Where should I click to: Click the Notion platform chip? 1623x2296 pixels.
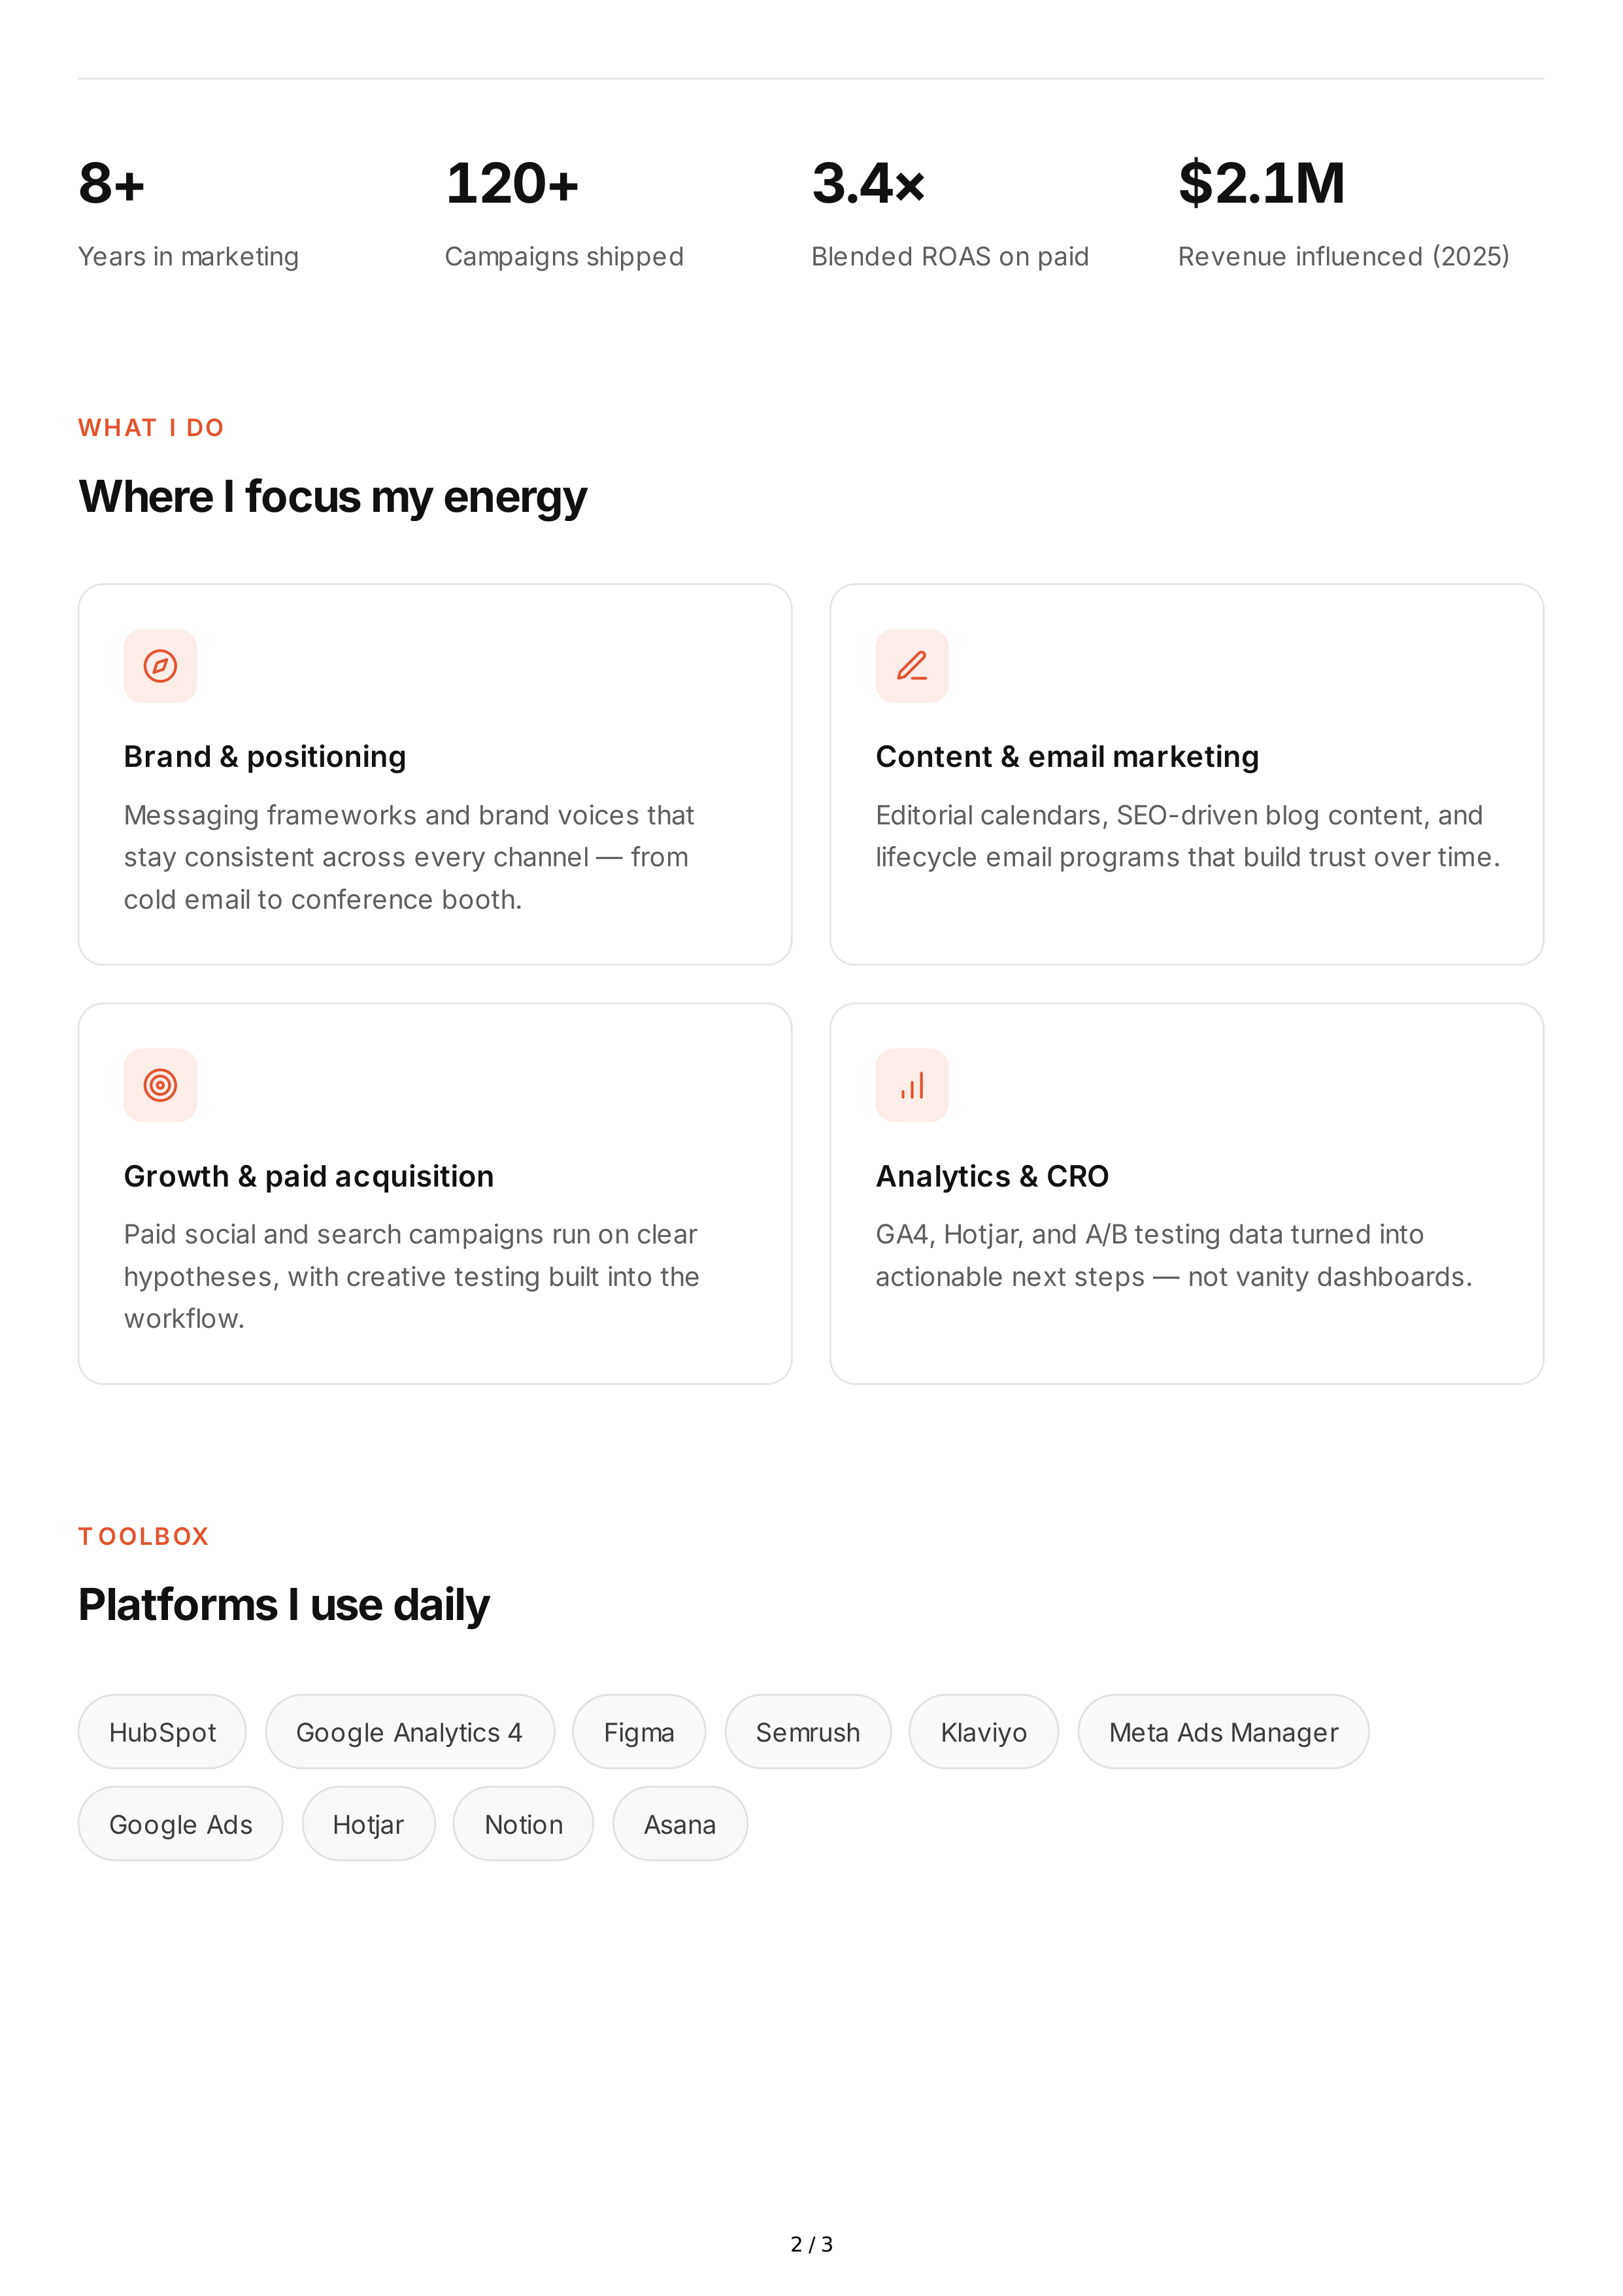[524, 1824]
